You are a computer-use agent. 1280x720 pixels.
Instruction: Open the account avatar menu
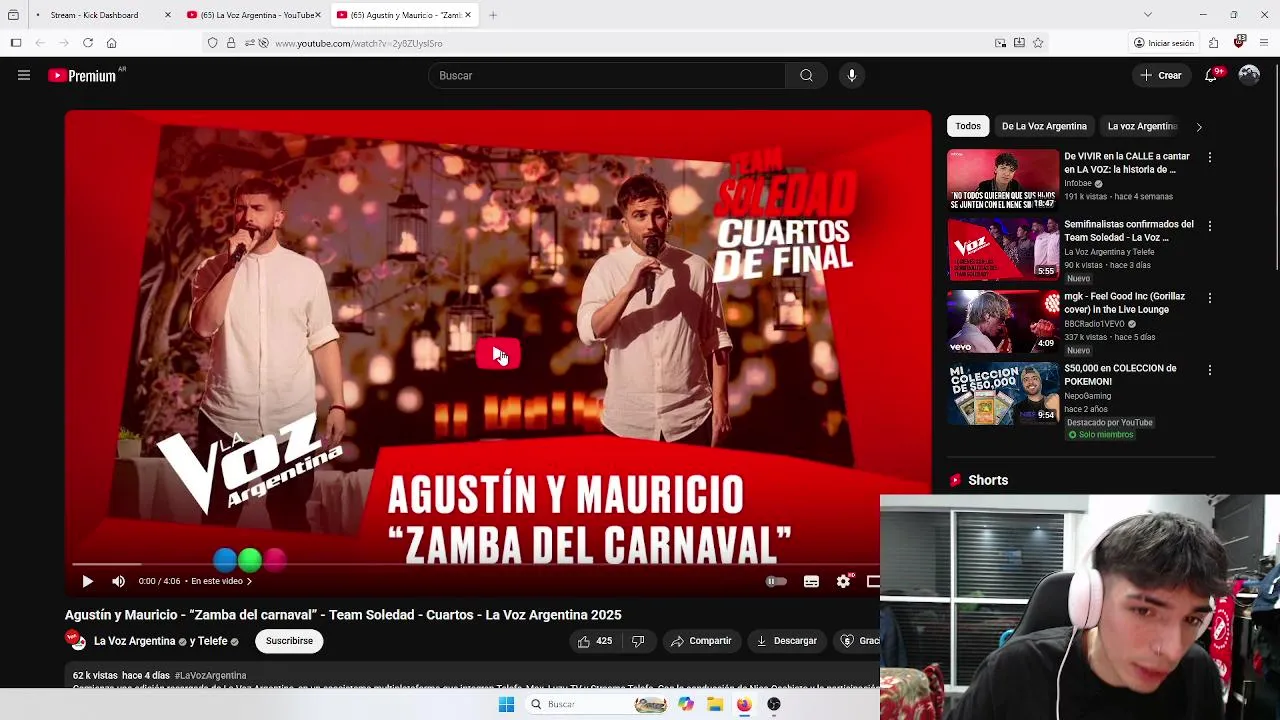(x=1249, y=75)
